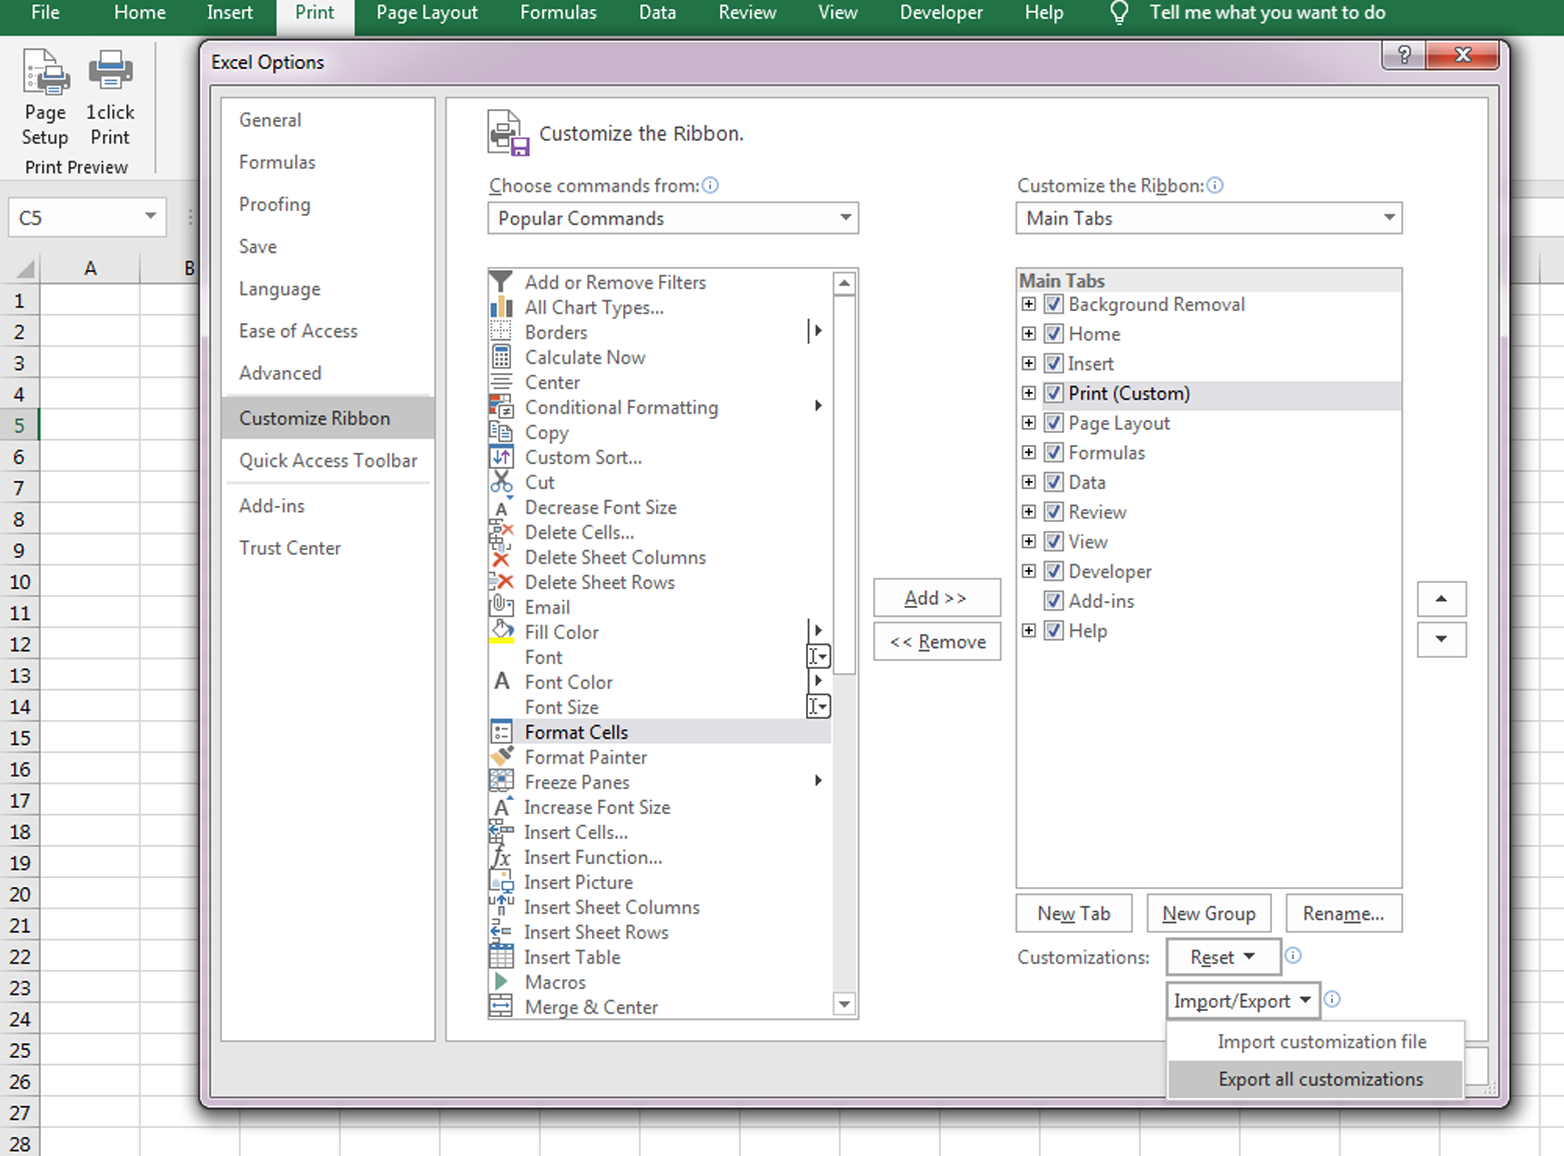Open the Name Box dropdown arrow
The image size is (1564, 1156).
point(150,216)
